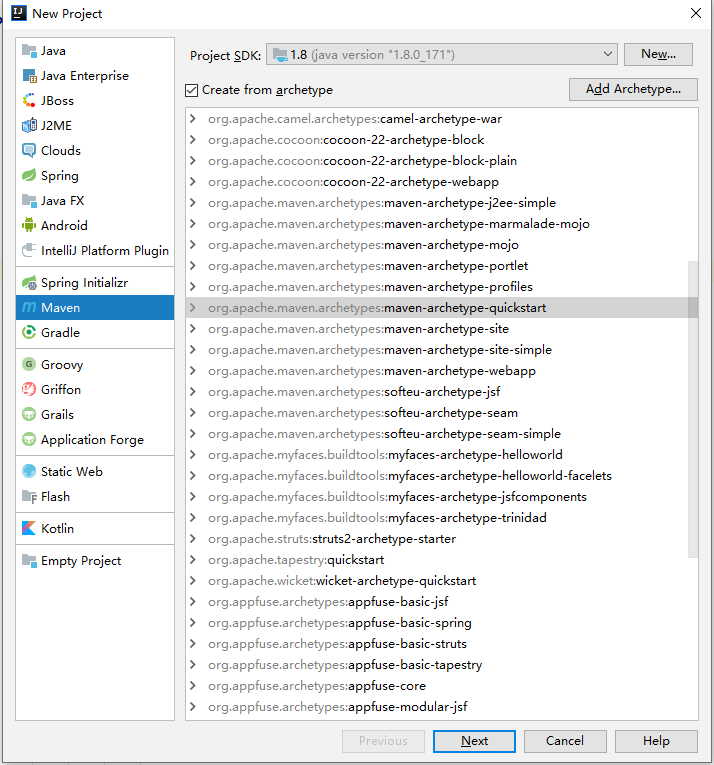Close the New Project dialog
This screenshot has width=714, height=765.
[x=696, y=13]
